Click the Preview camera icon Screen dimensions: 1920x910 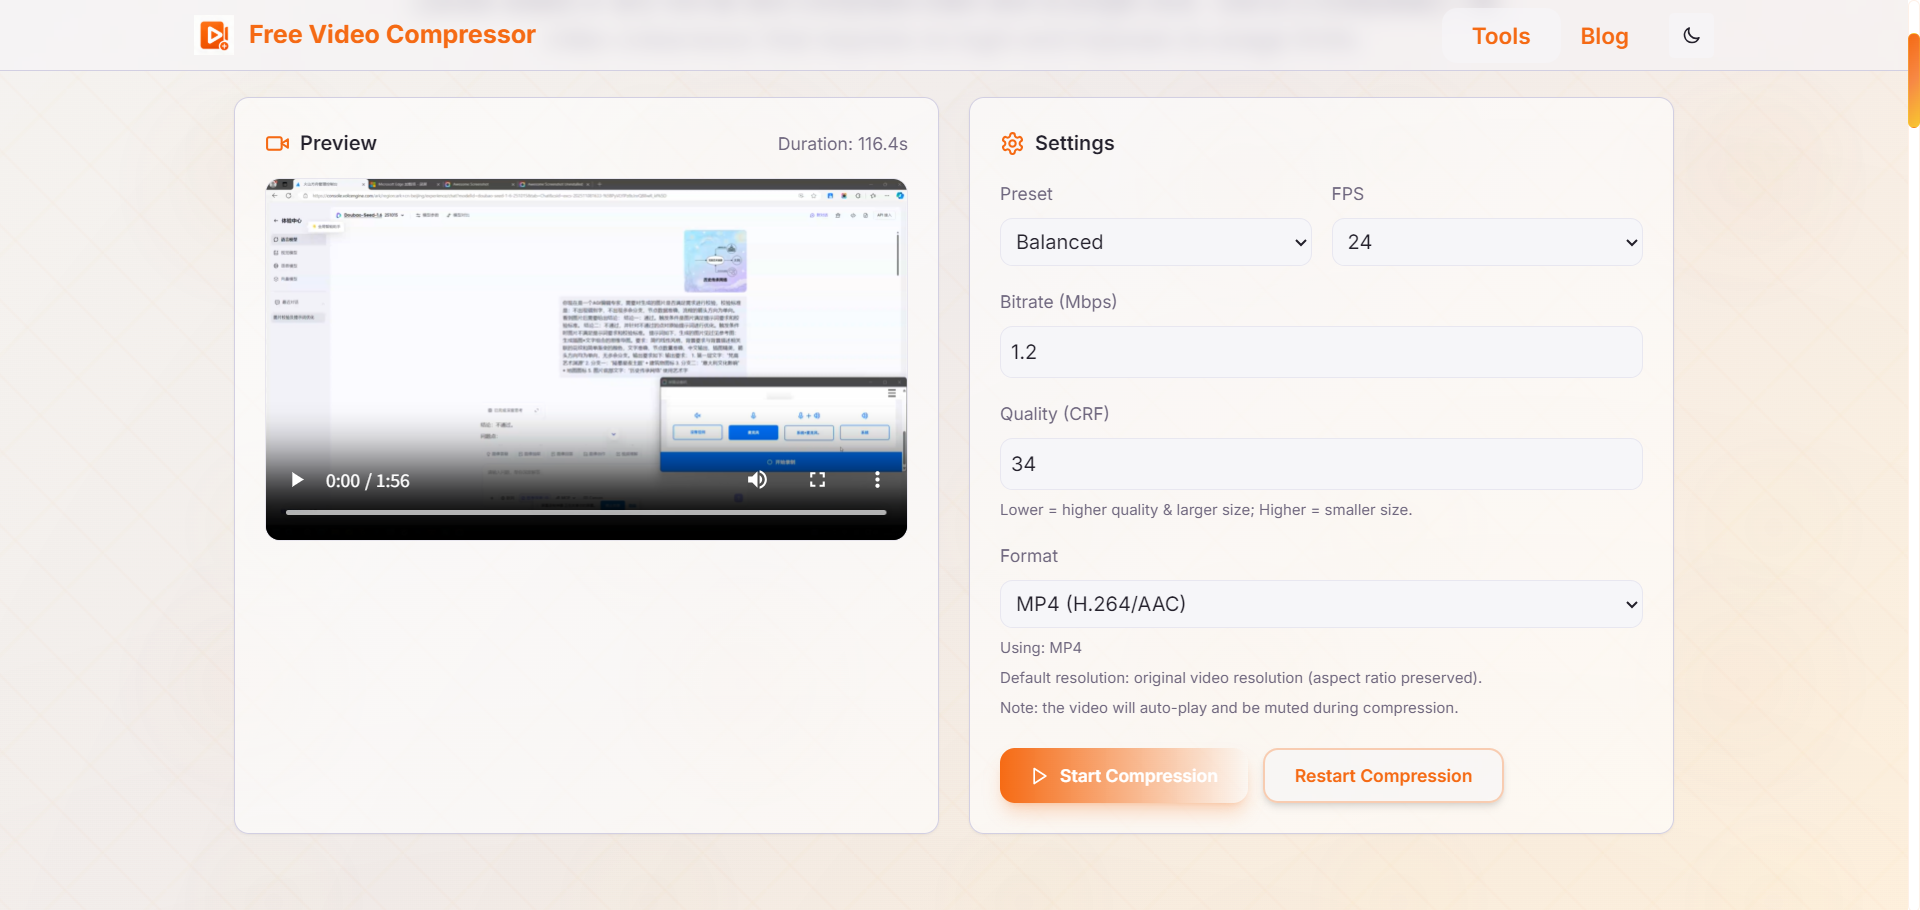[277, 143]
